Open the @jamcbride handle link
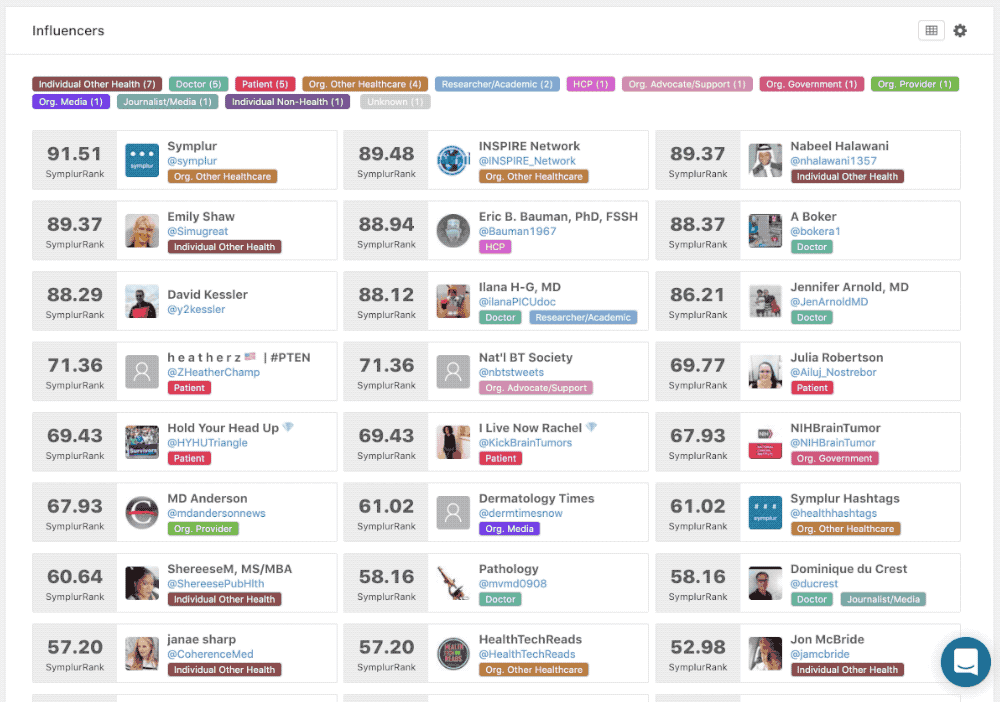Image resolution: width=1000 pixels, height=702 pixels. coord(820,654)
